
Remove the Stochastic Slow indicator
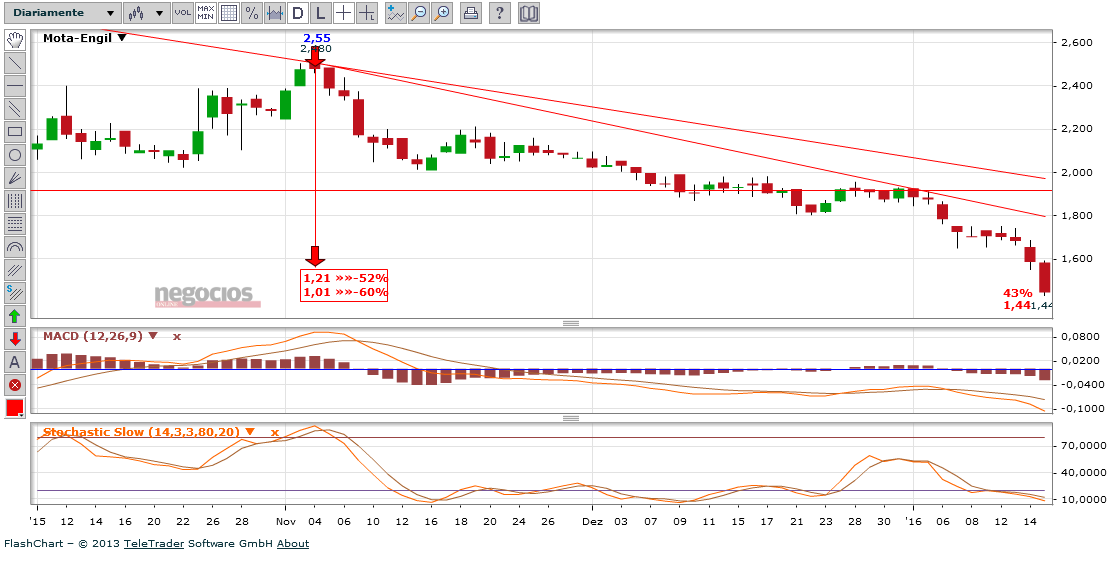(274, 432)
